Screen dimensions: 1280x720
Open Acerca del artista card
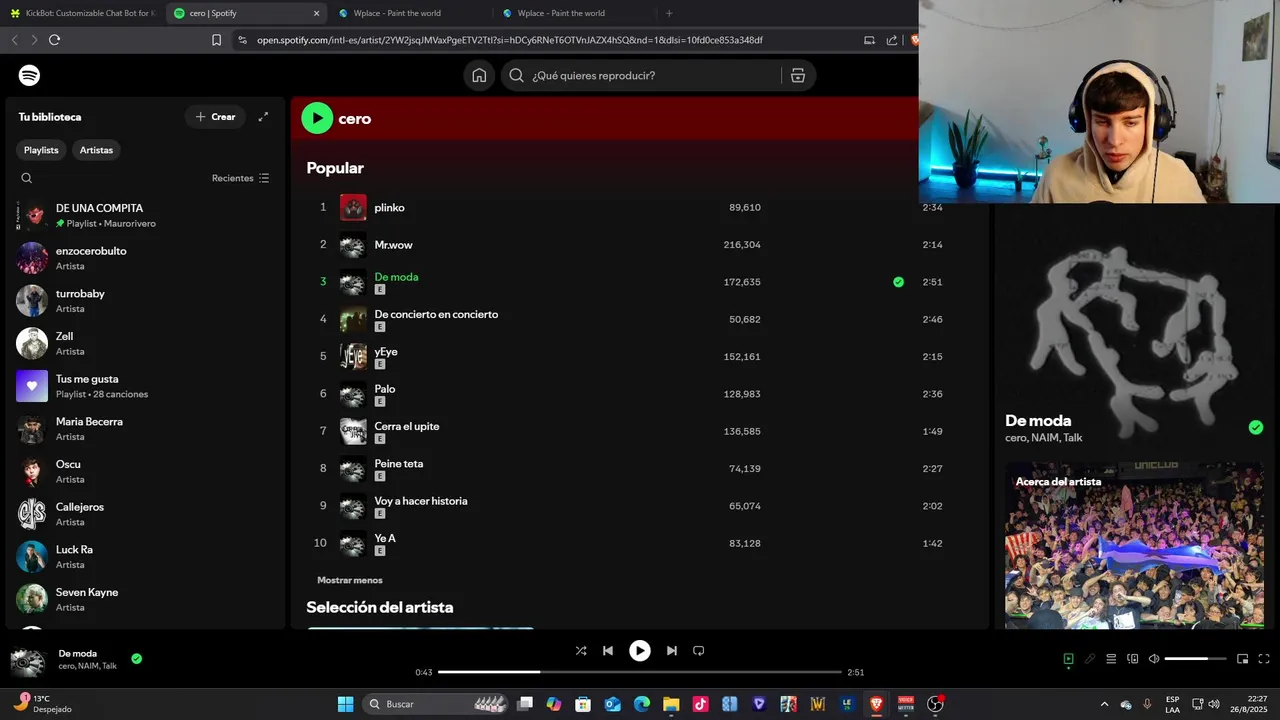point(1134,546)
